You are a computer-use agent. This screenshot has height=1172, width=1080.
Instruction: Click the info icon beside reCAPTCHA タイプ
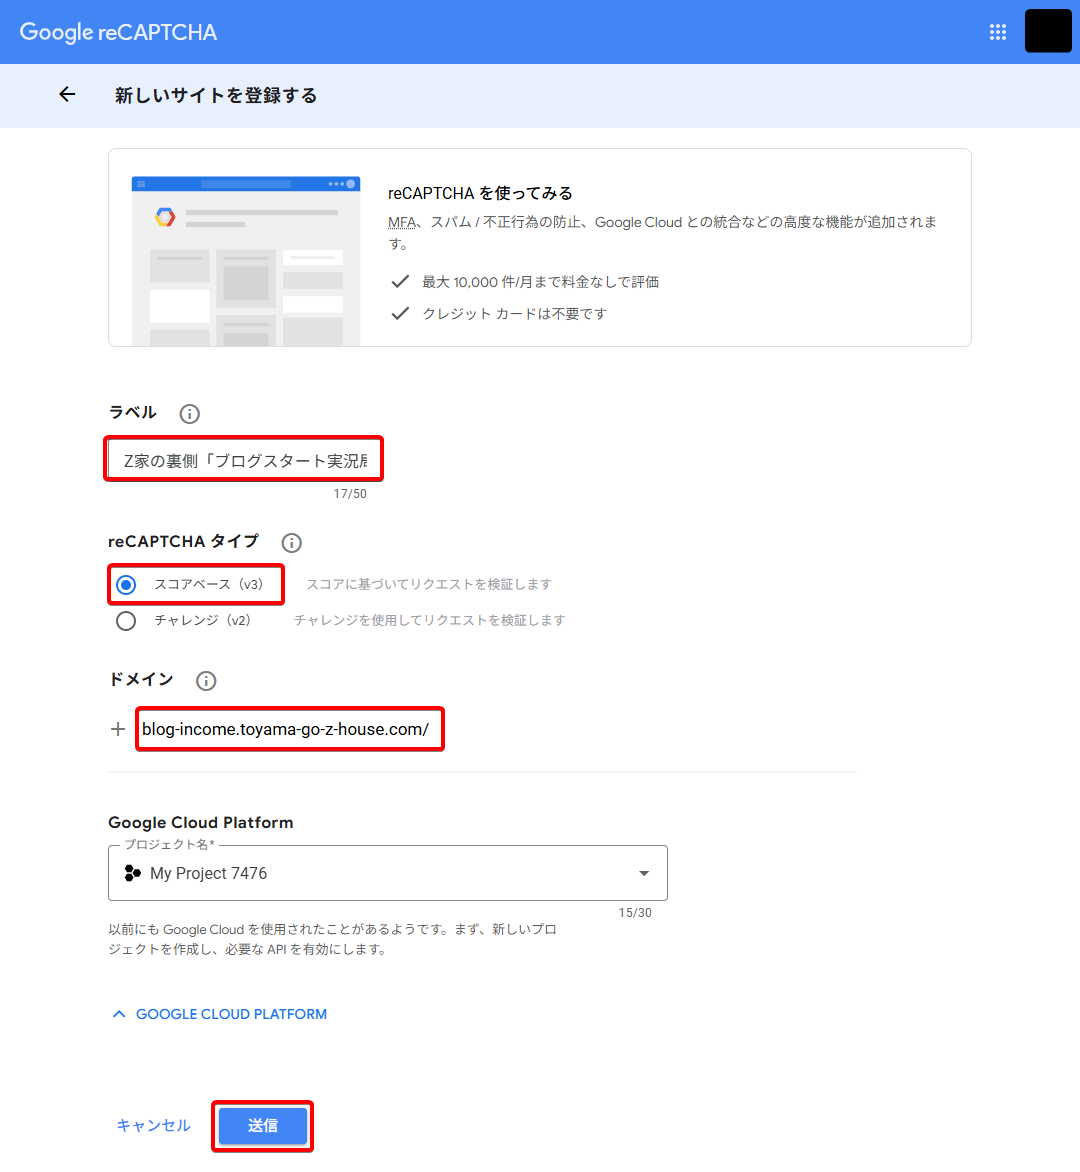pos(291,543)
